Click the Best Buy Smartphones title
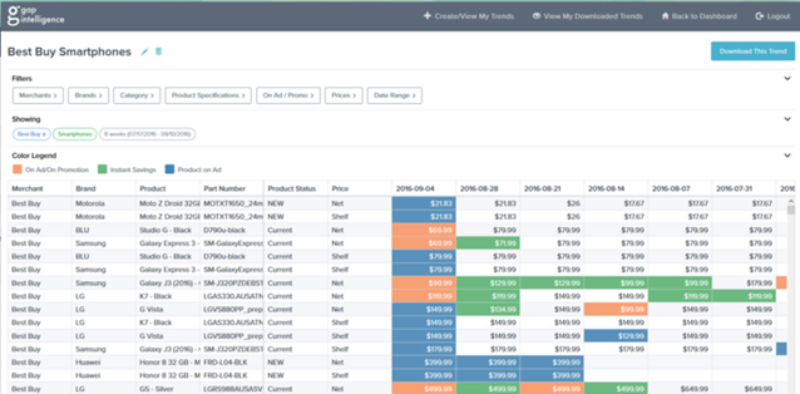This screenshot has height=394, width=800. click(69, 52)
